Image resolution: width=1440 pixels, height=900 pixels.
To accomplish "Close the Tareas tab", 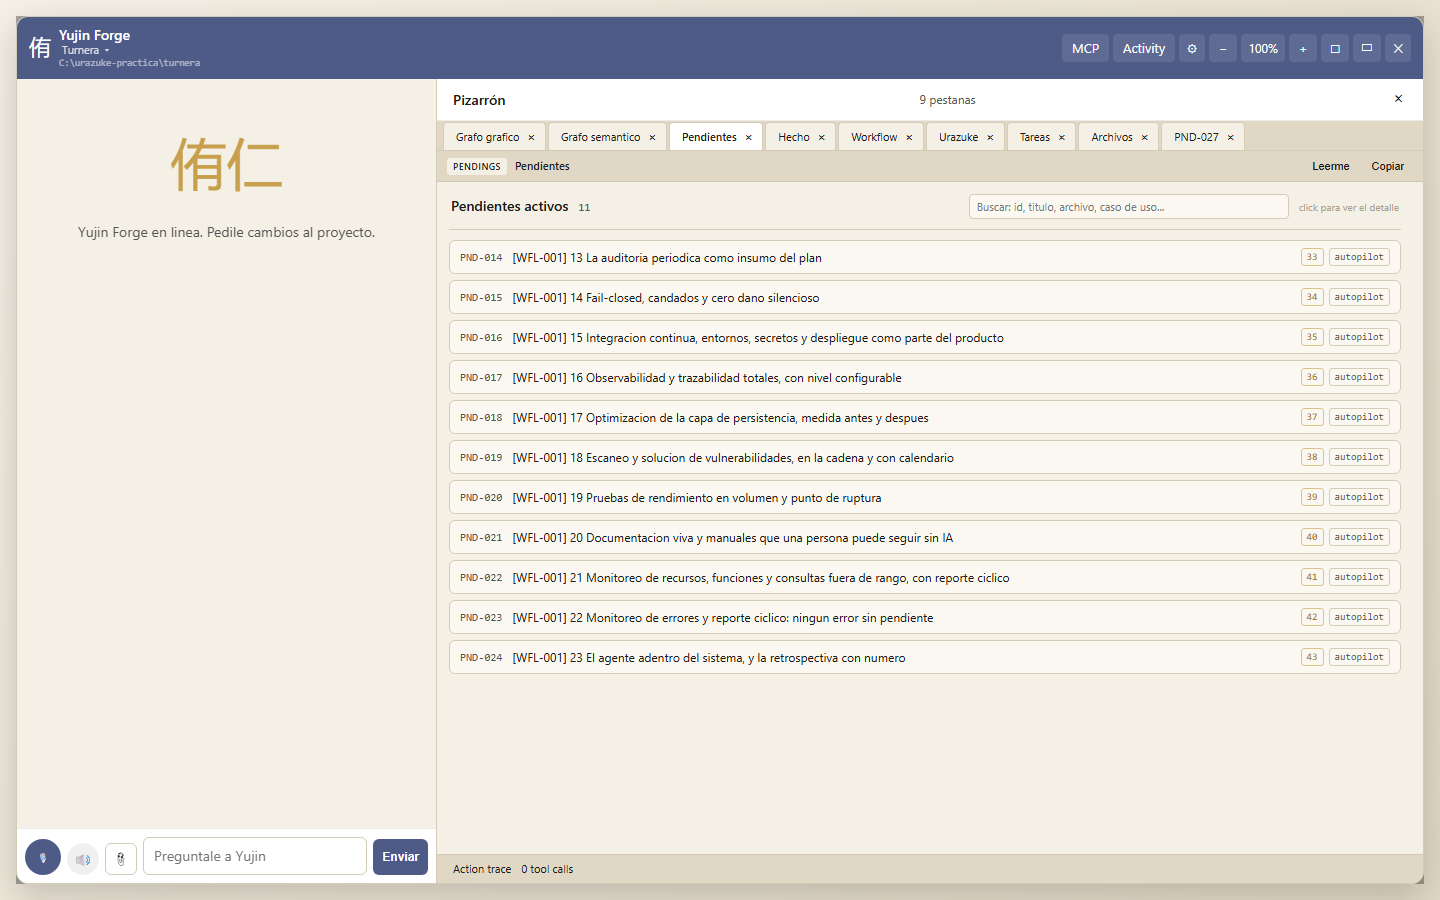I will (x=1061, y=137).
